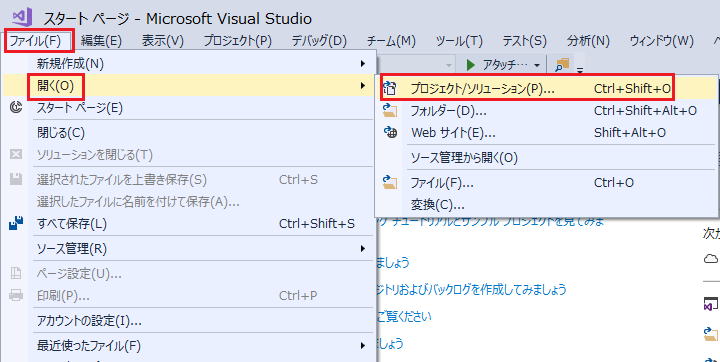Click the open file folder icon beside ファイル(F)...
This screenshot has height=362, width=720.
coord(390,182)
